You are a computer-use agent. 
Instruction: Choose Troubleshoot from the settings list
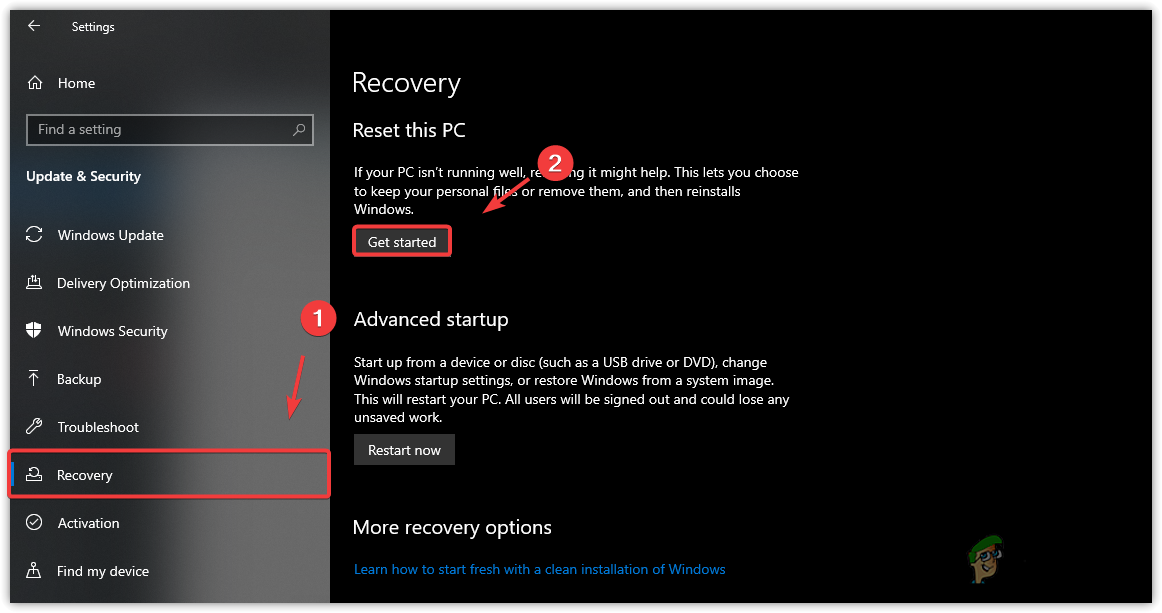[97, 427]
